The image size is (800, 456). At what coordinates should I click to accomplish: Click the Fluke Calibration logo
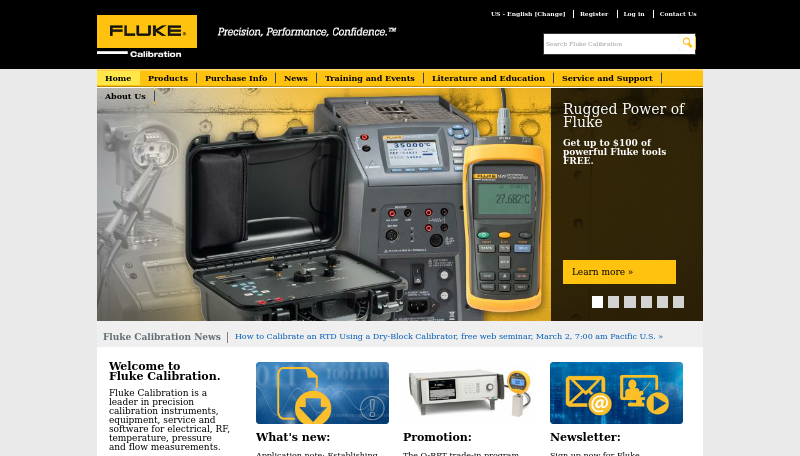tap(147, 36)
